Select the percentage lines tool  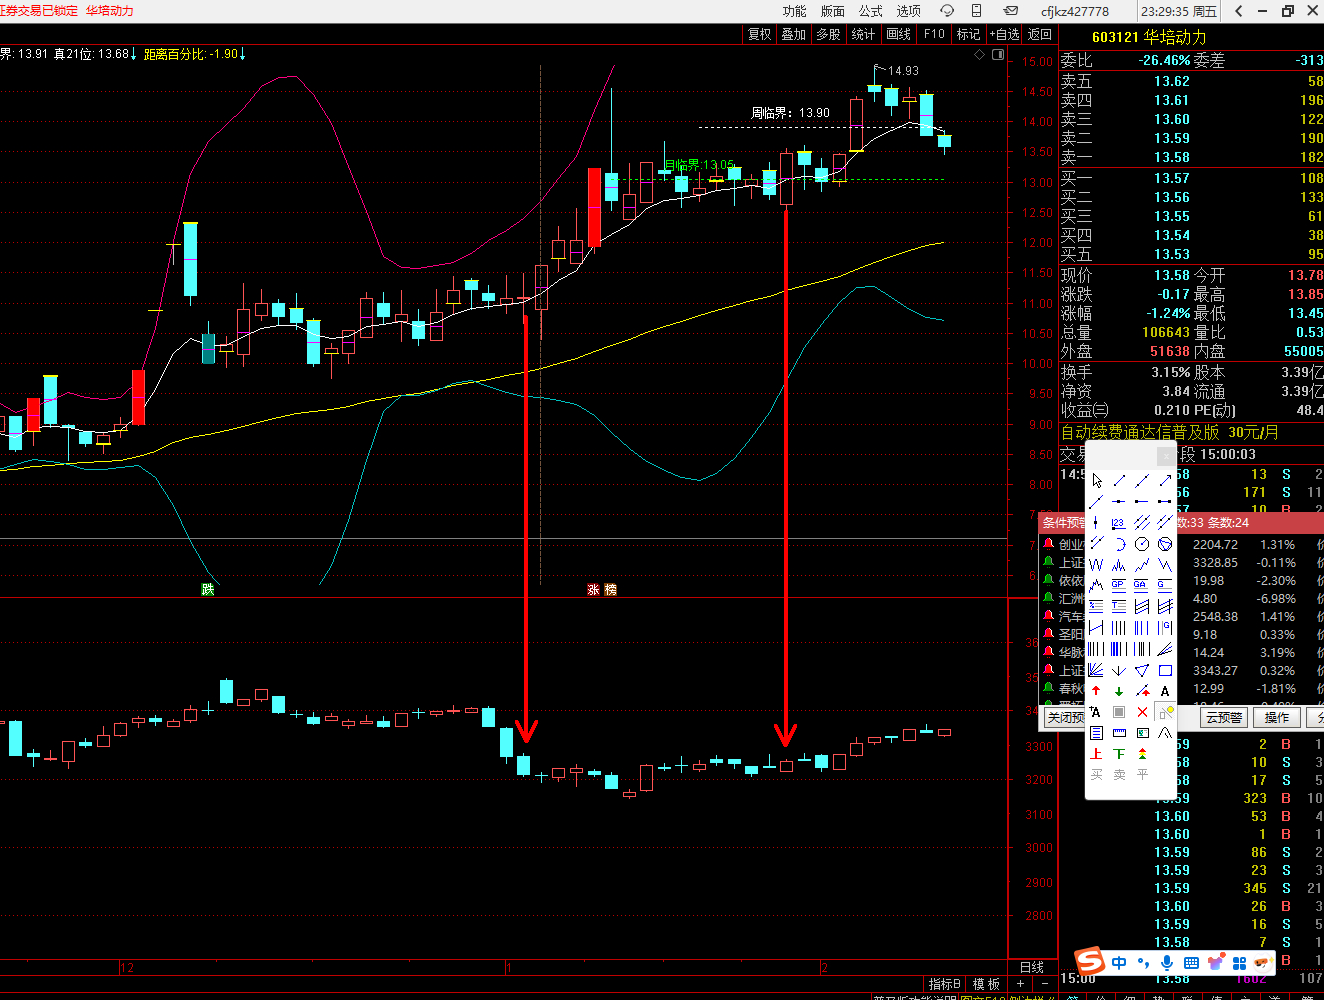tap(1096, 605)
